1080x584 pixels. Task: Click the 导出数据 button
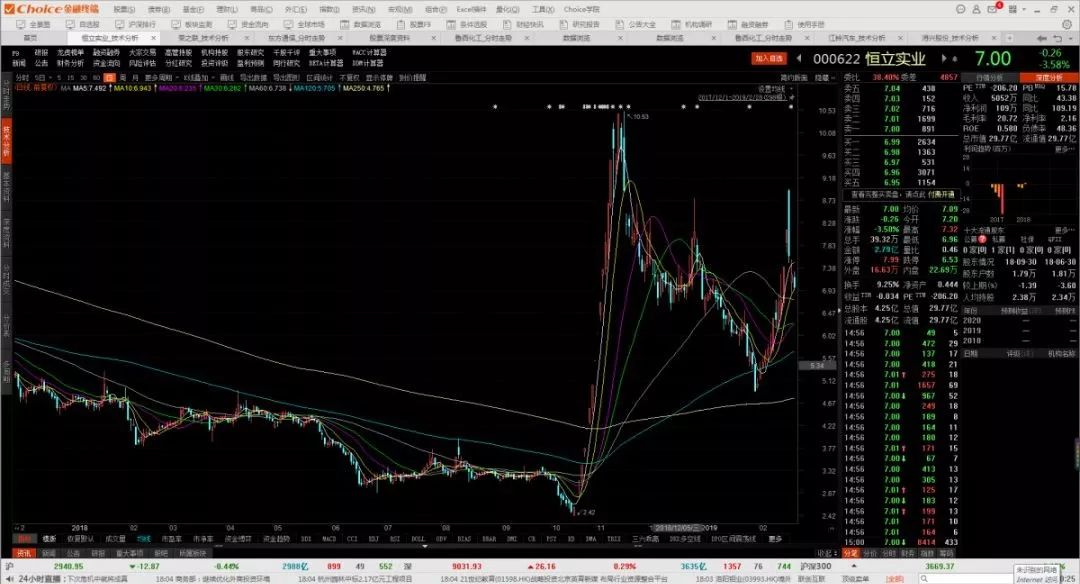(252, 78)
